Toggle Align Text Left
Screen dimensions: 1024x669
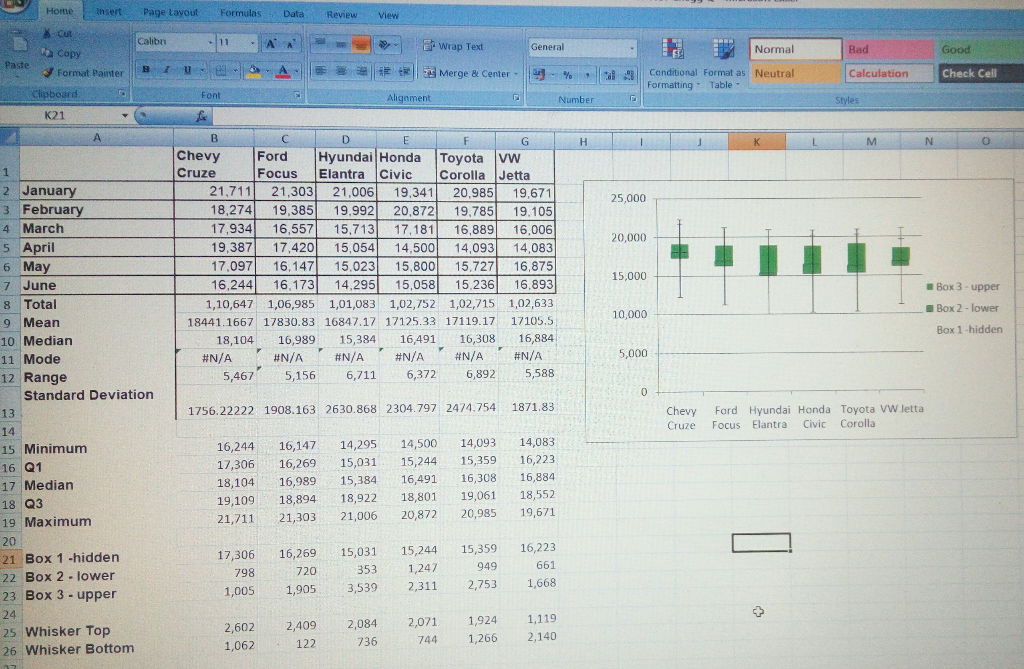coord(320,71)
